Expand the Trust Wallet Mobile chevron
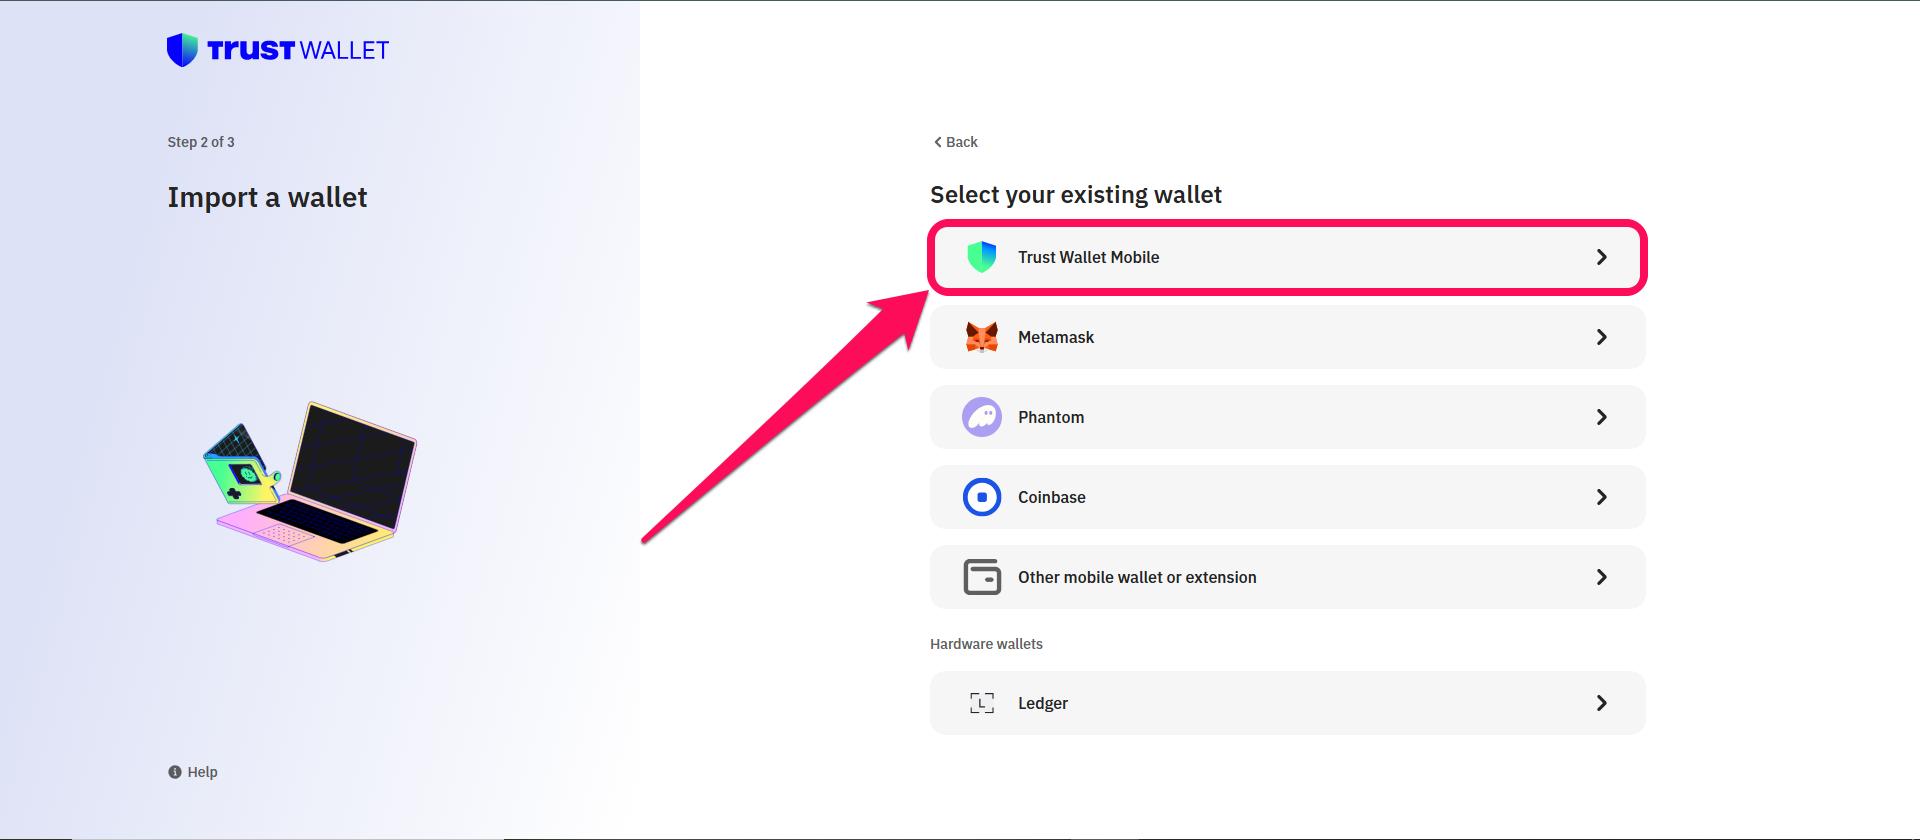The image size is (1920, 840). coord(1602,257)
